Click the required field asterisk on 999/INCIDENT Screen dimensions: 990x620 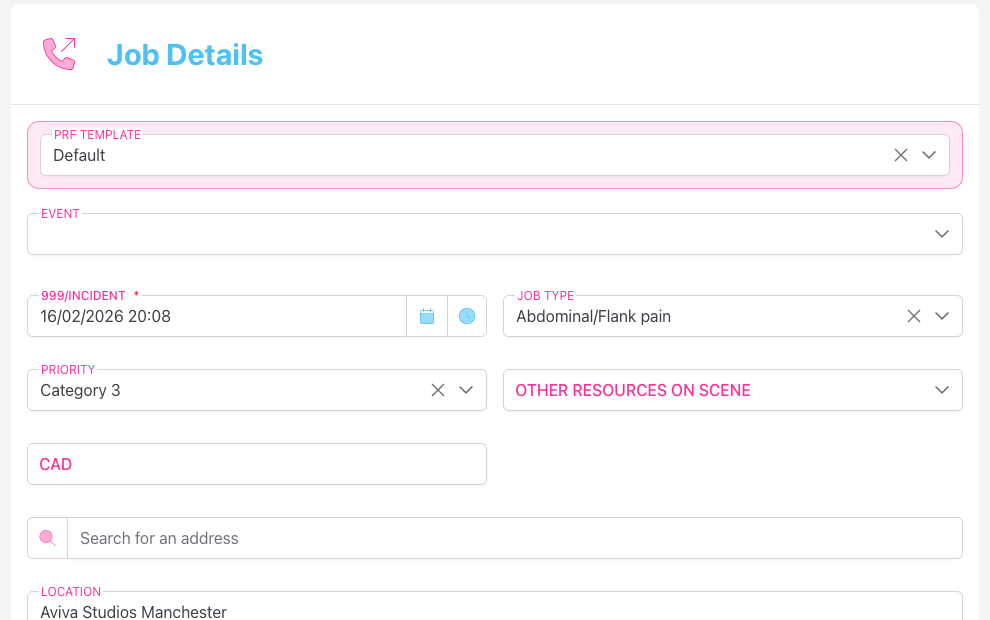137,292
